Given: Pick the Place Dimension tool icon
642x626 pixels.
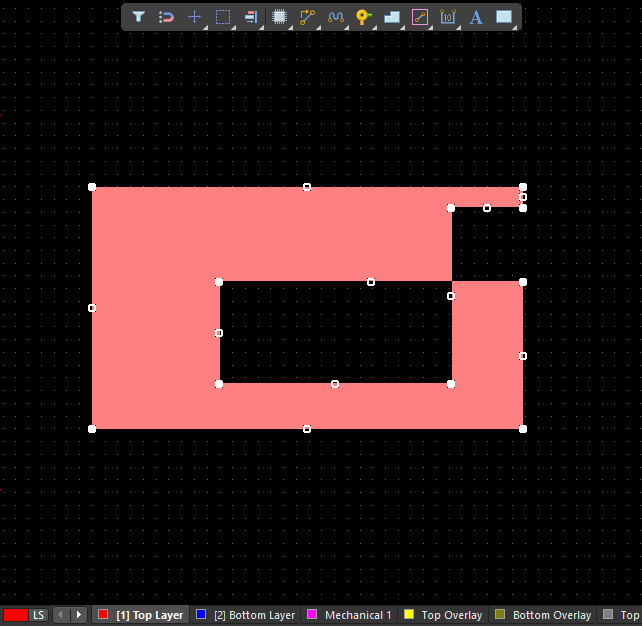Looking at the screenshot, I should click(x=448, y=17).
